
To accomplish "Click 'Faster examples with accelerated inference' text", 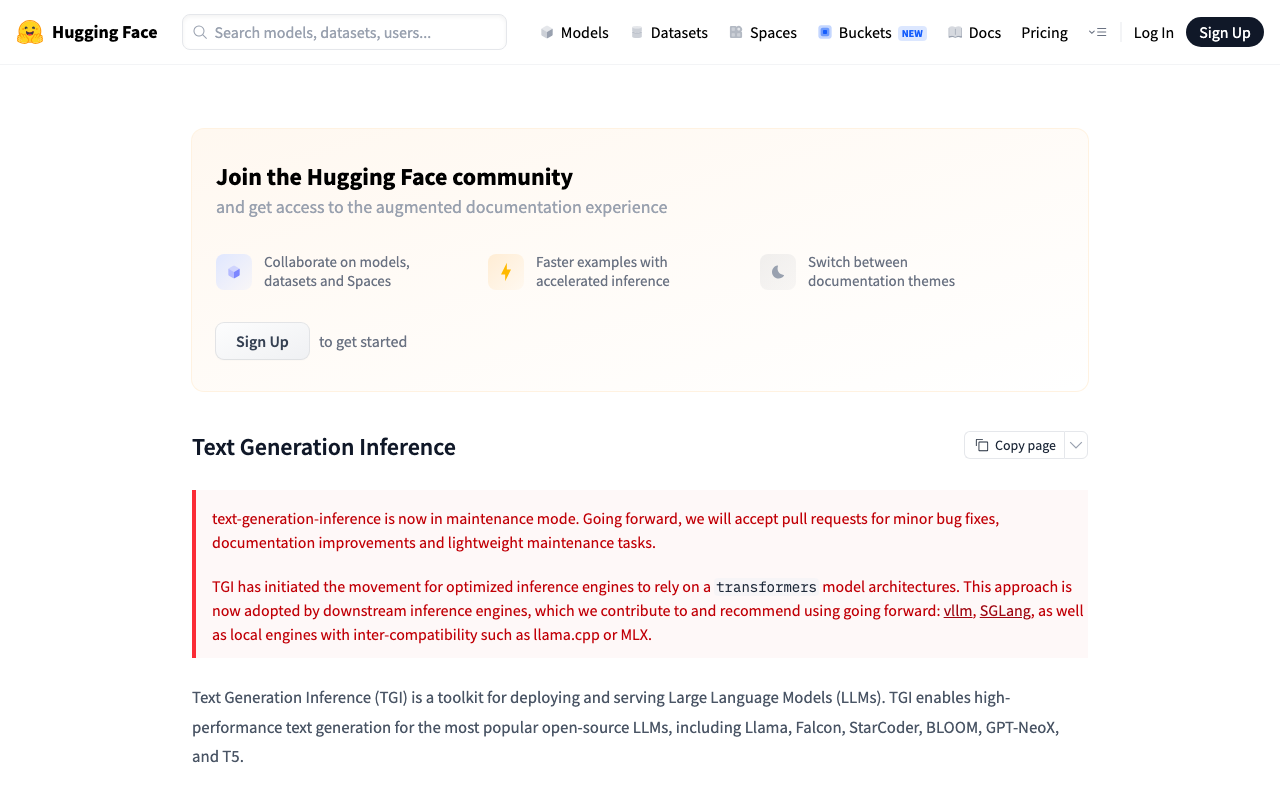I will coord(603,272).
